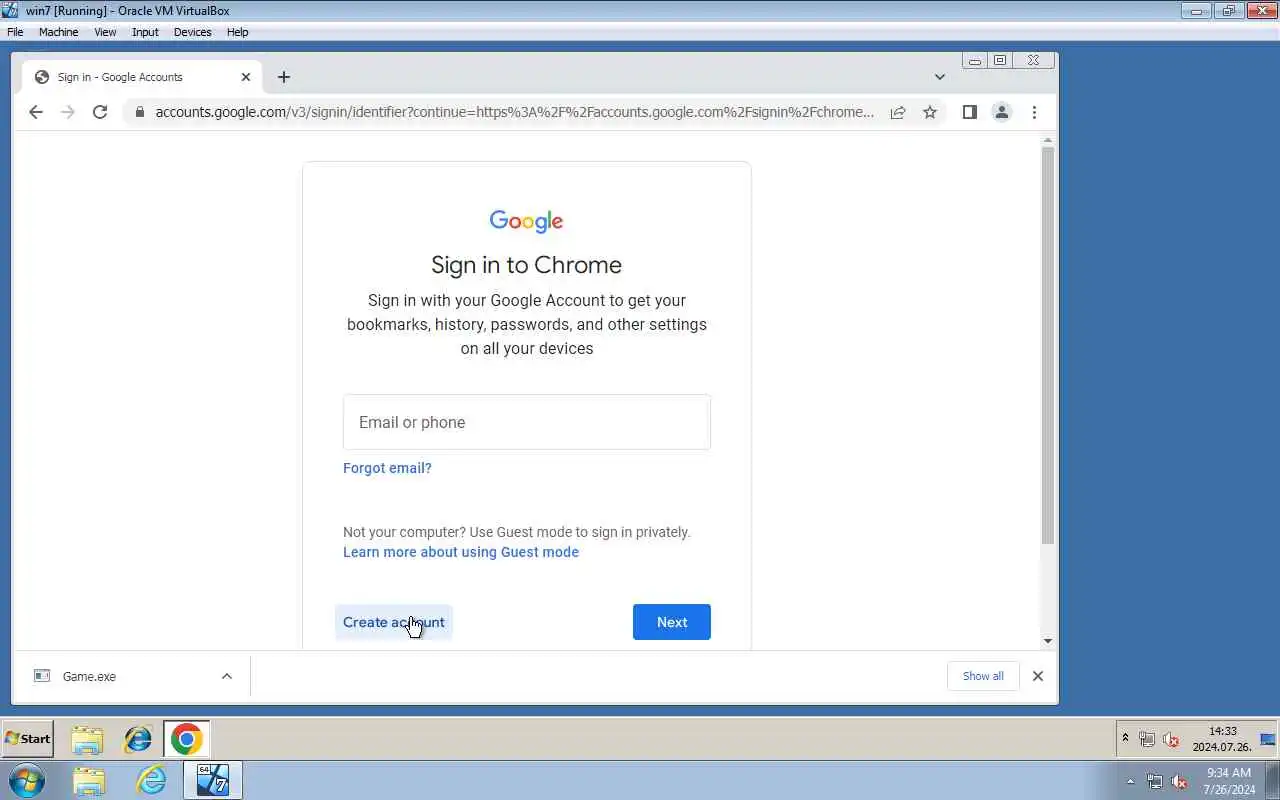Click the guest clock showing 14:33

click(x=1222, y=739)
